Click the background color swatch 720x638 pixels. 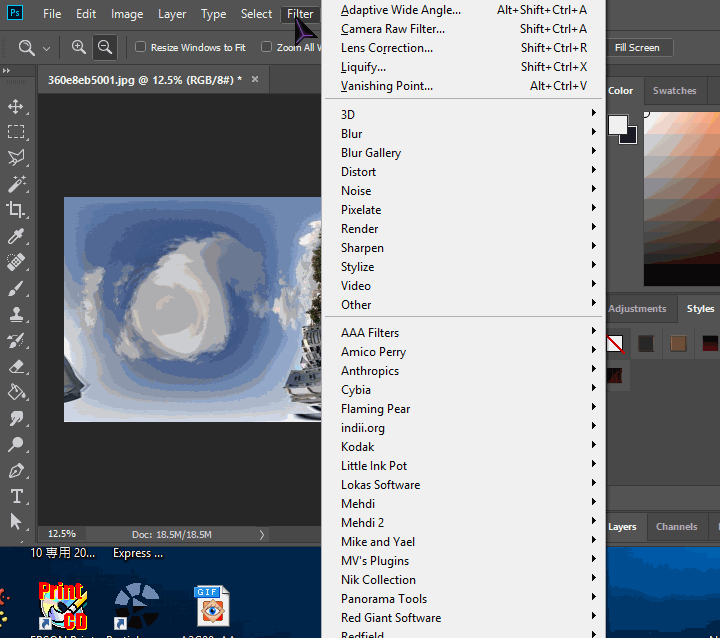coord(630,136)
